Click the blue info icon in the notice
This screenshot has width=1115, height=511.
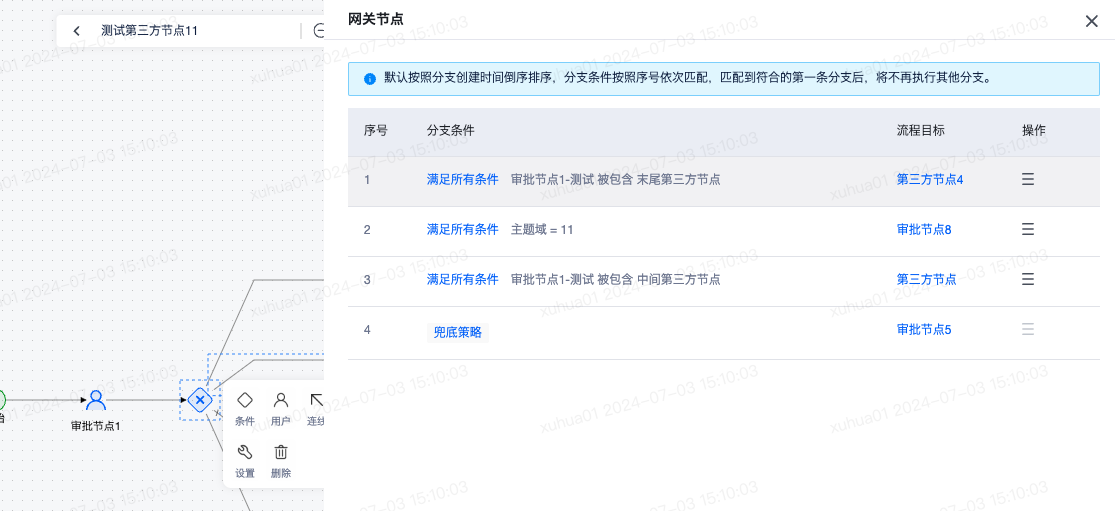pos(370,79)
